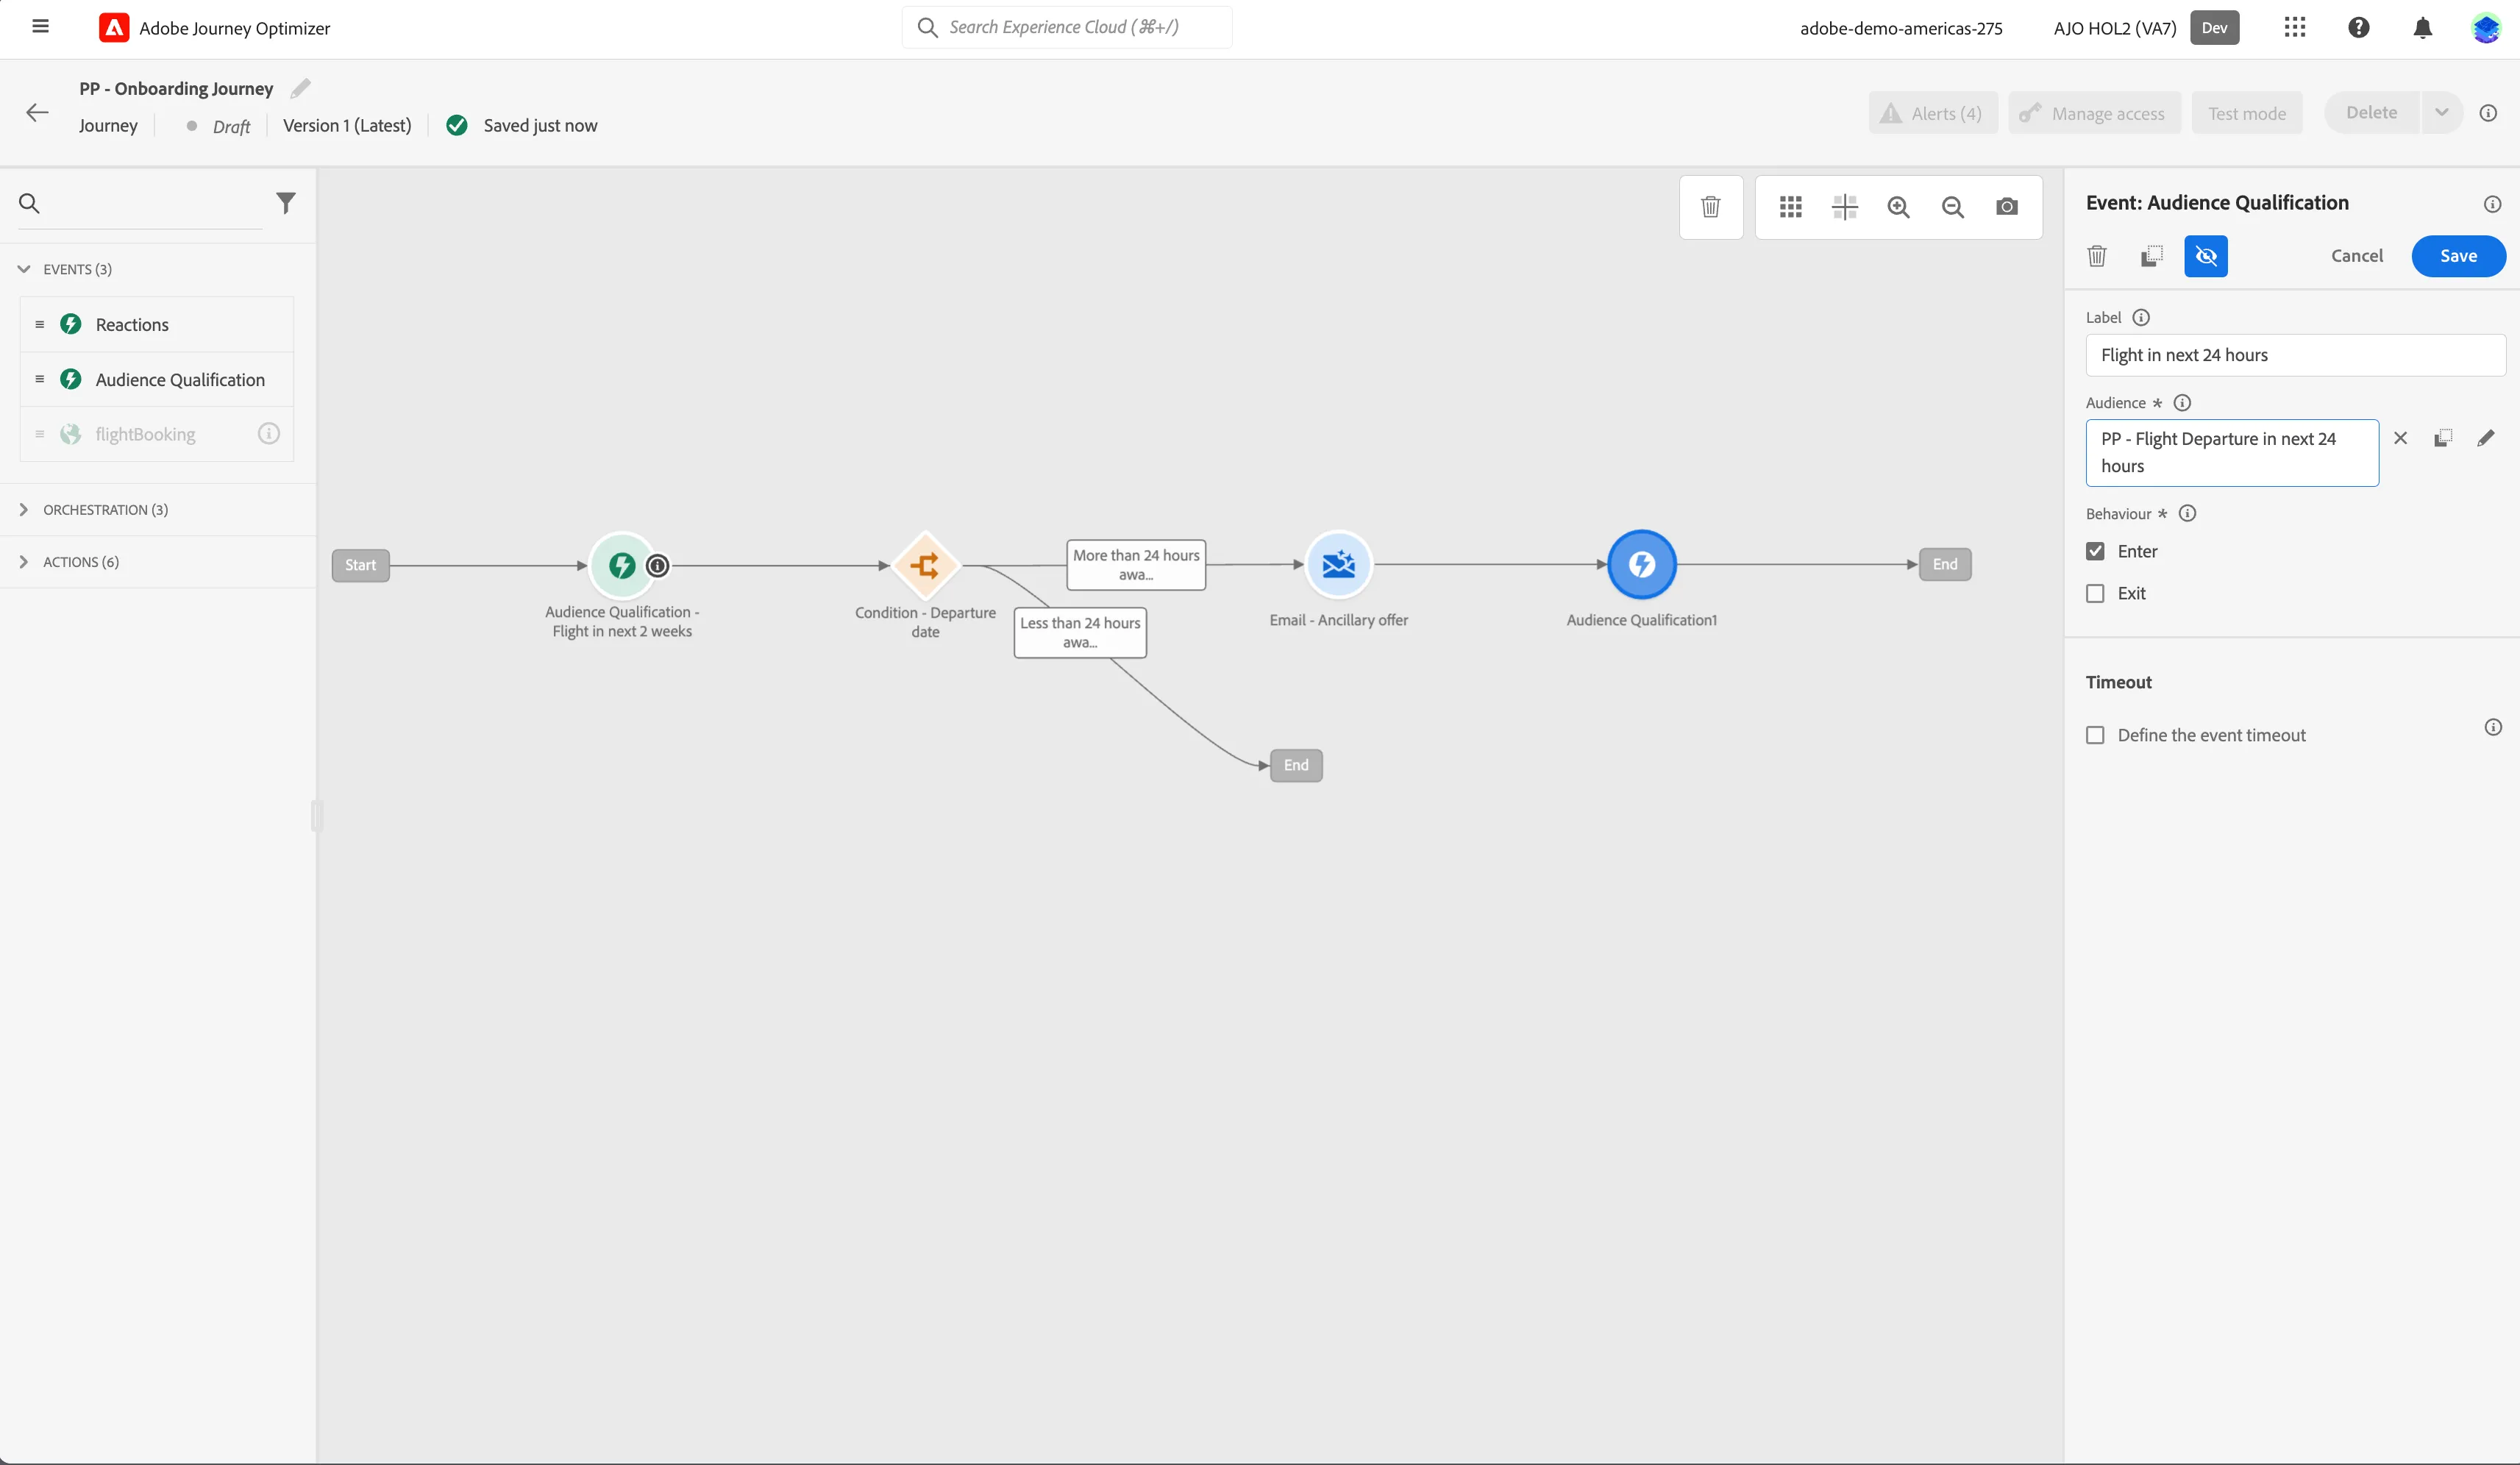Open the user profile avatar
Screen dimensions: 2520x1465
click(2486, 27)
